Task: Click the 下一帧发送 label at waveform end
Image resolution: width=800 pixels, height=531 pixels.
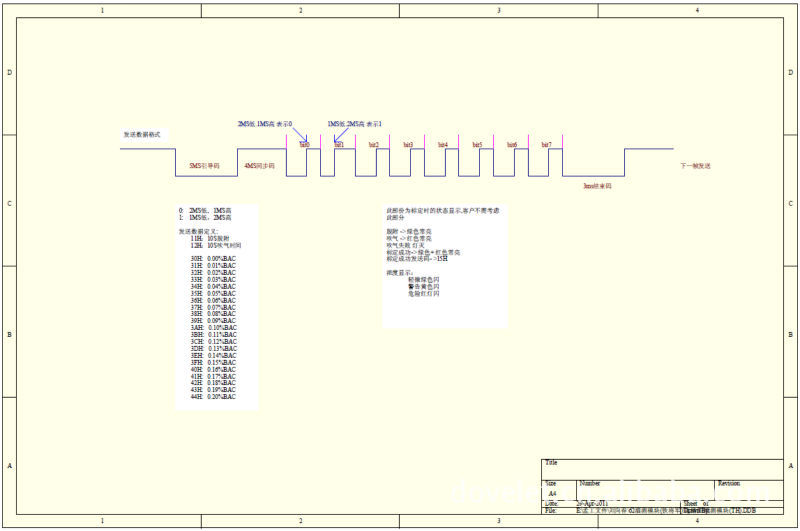Action: (696, 166)
